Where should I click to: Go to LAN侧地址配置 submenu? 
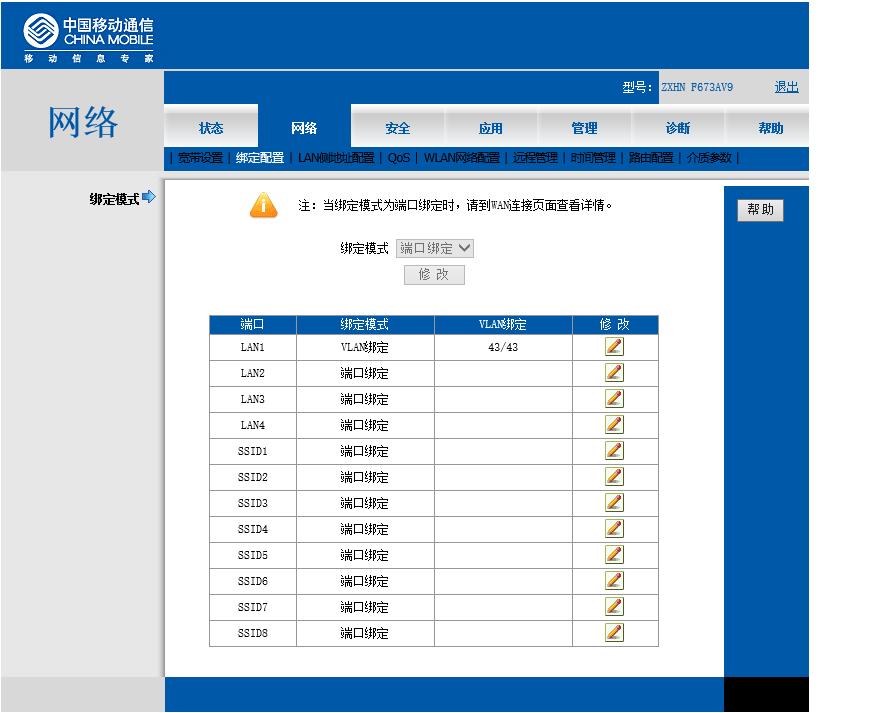point(336,158)
